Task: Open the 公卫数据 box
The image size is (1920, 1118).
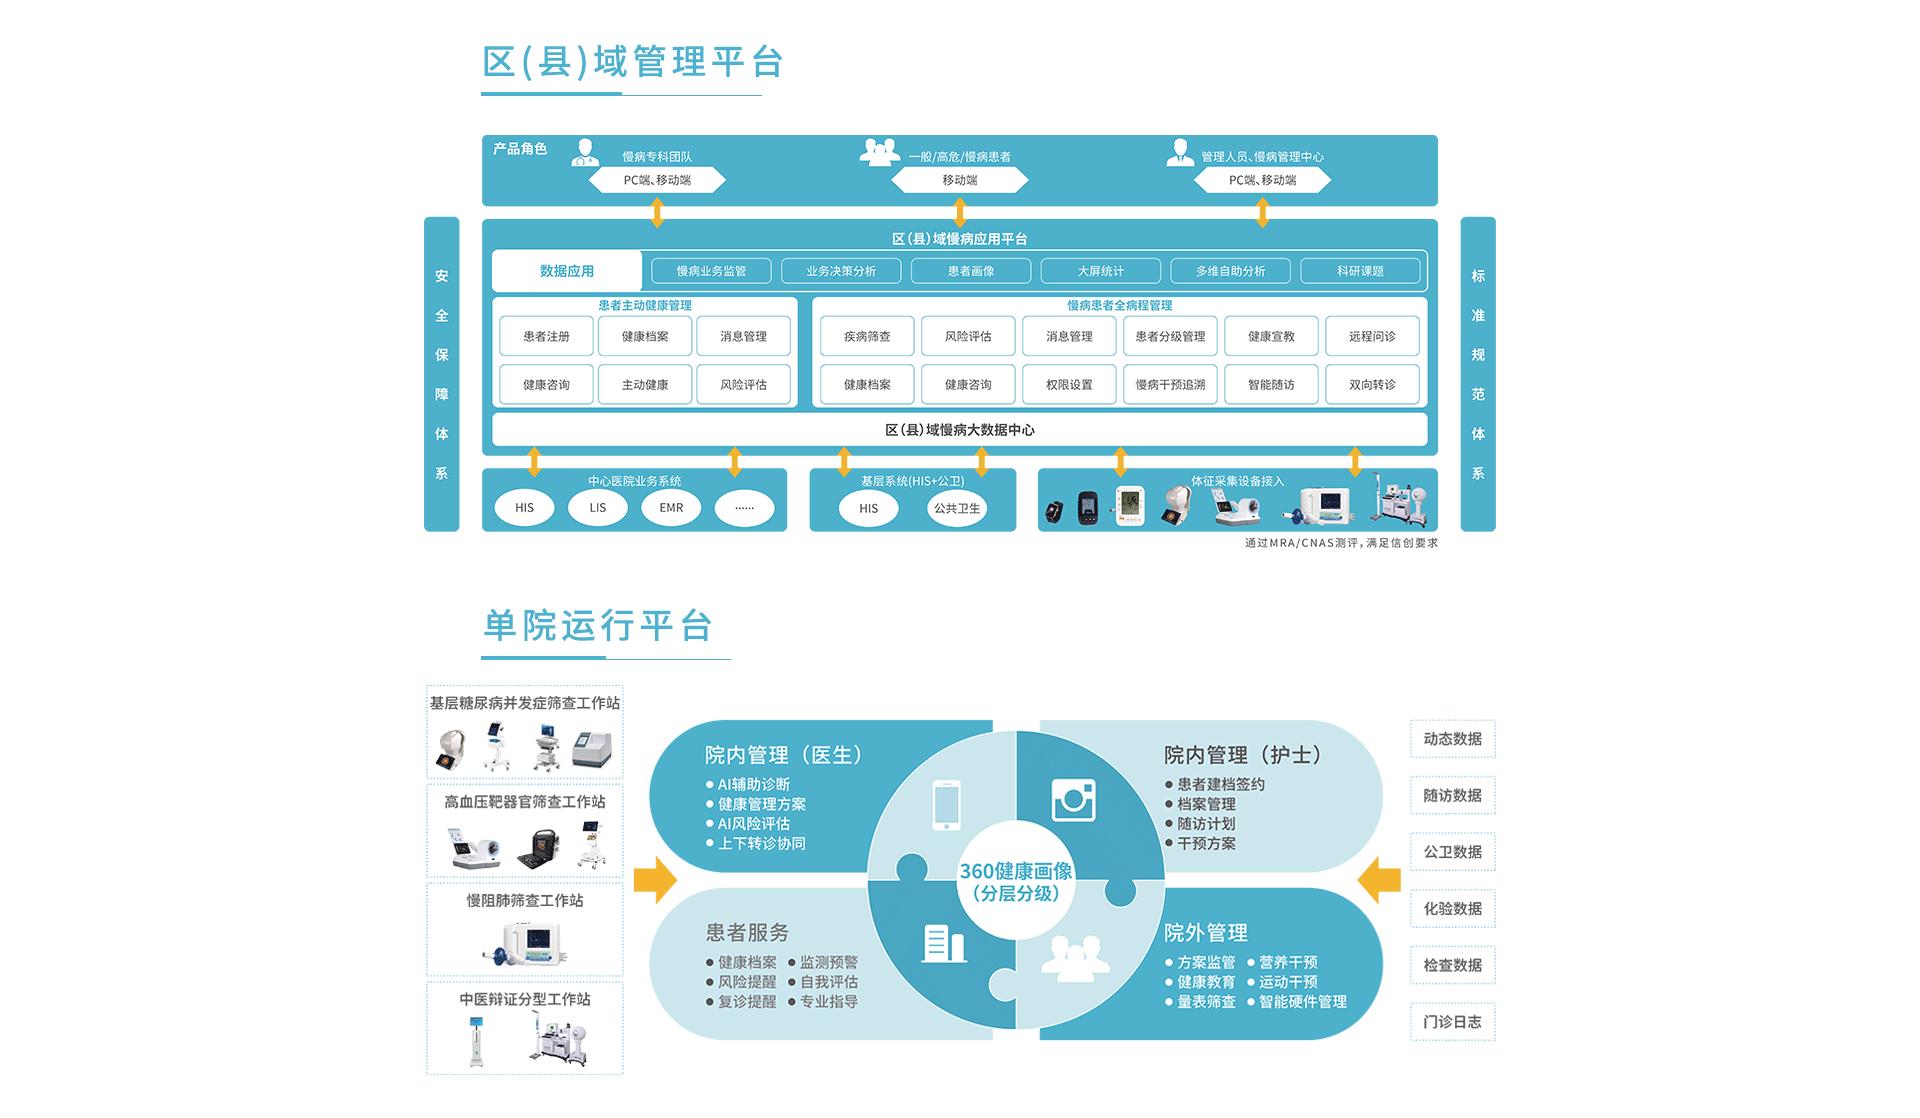Action: (1453, 852)
